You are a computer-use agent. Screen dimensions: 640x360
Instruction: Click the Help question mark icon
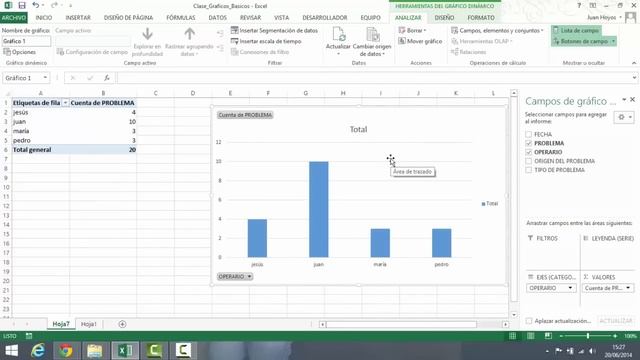[579, 6]
